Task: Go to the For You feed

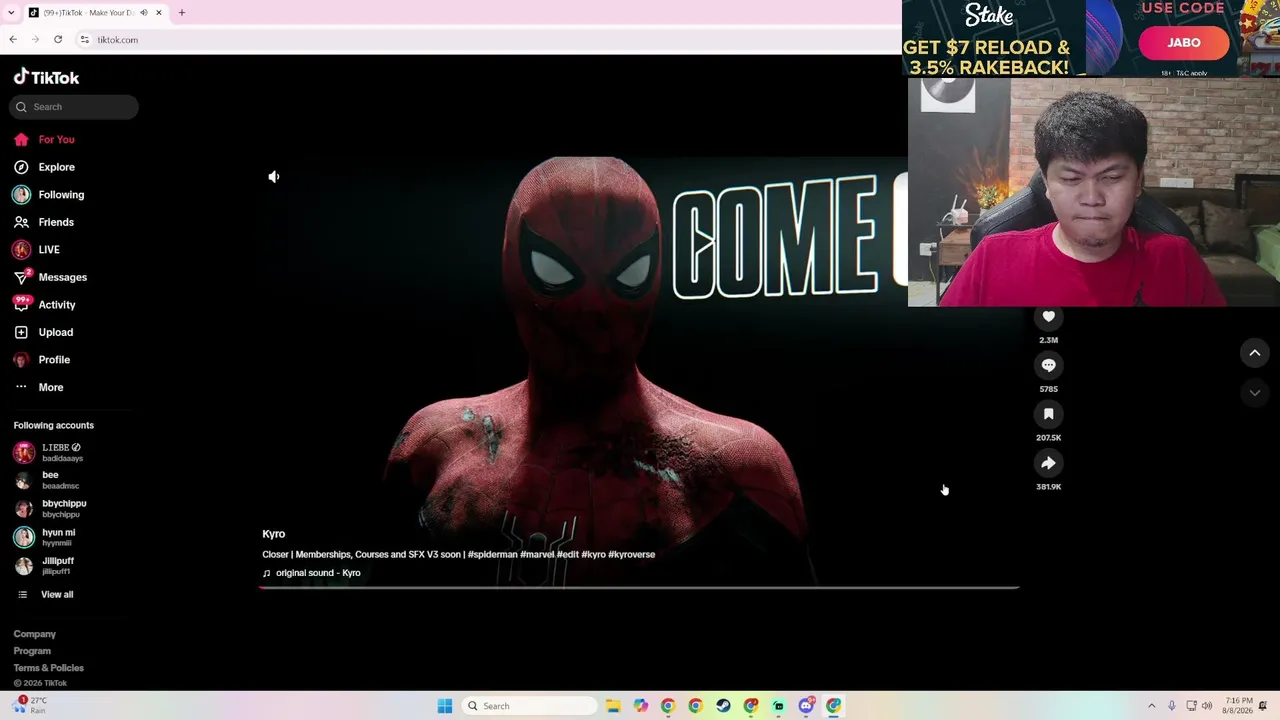Action: (x=44, y=140)
